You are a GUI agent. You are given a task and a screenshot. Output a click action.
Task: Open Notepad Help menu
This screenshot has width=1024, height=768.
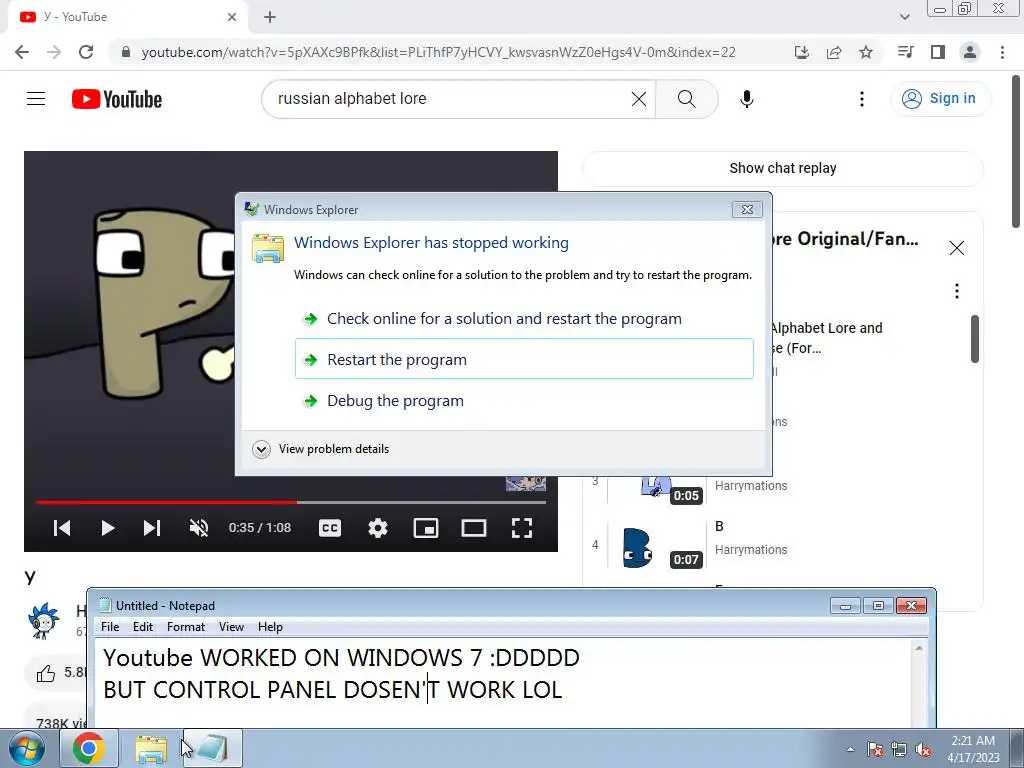click(x=270, y=627)
